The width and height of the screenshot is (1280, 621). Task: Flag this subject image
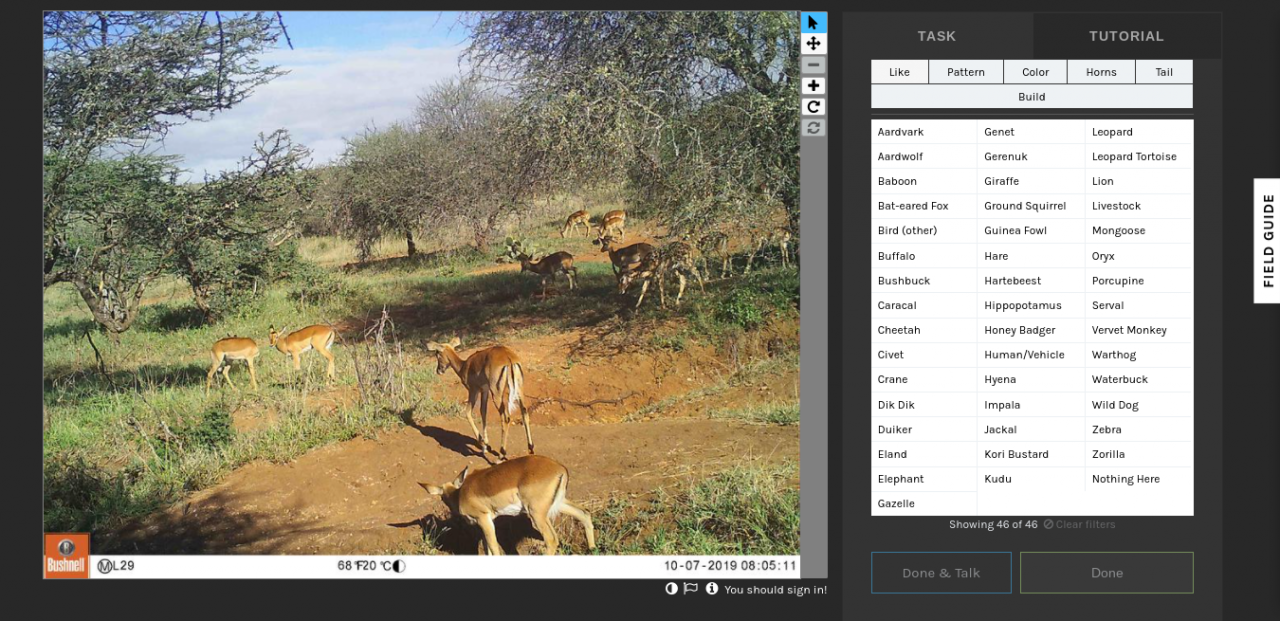point(690,589)
